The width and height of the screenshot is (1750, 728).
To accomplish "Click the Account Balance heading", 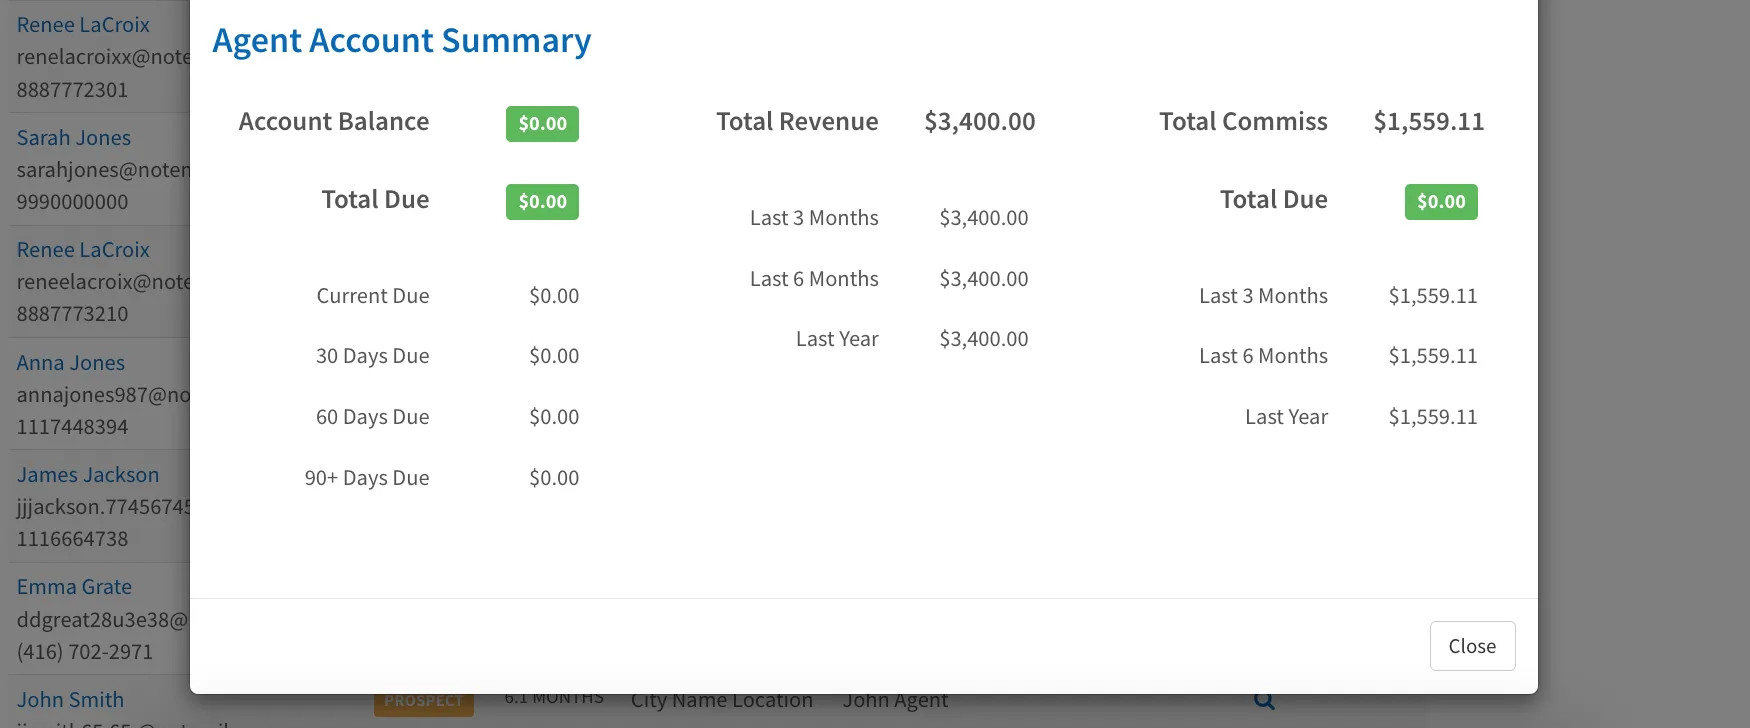I will [334, 122].
